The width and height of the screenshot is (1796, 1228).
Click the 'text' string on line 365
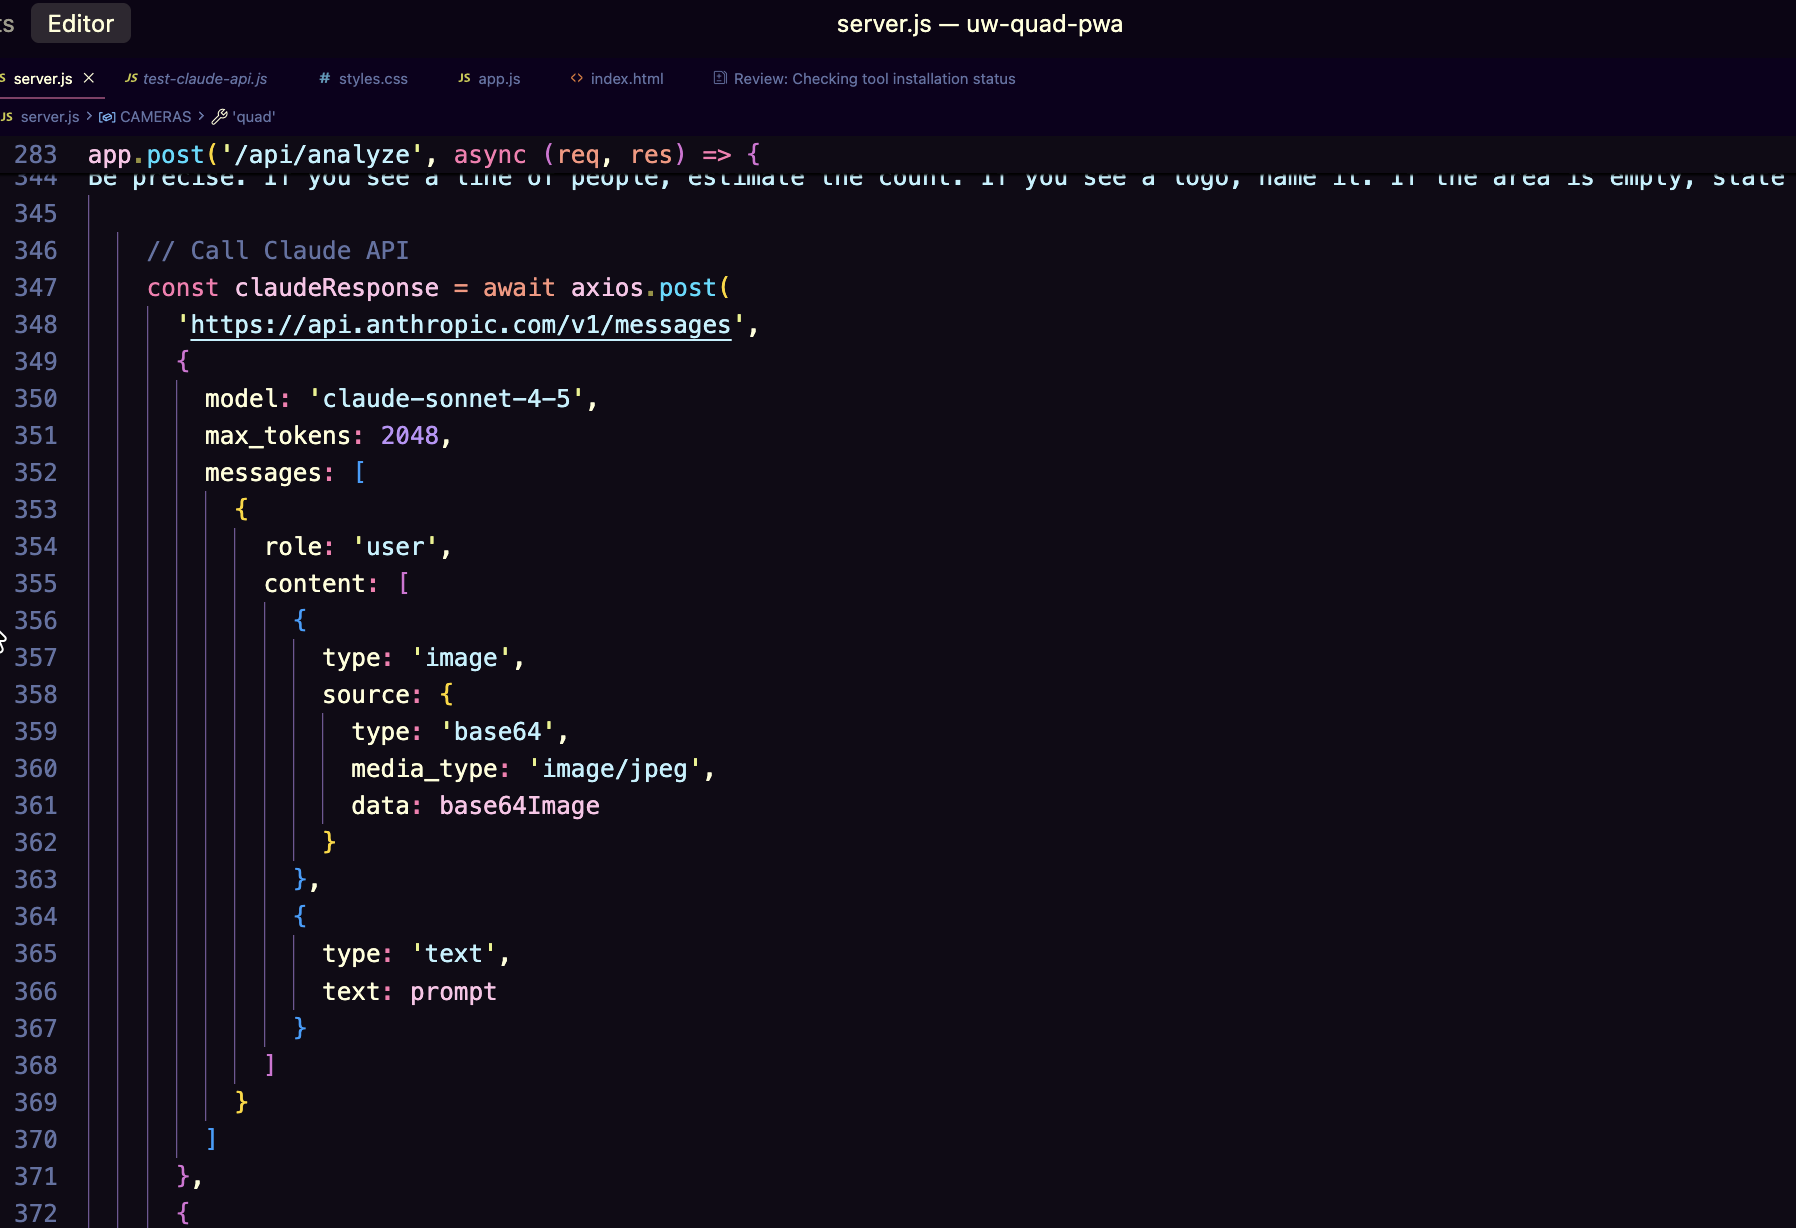click(x=453, y=954)
